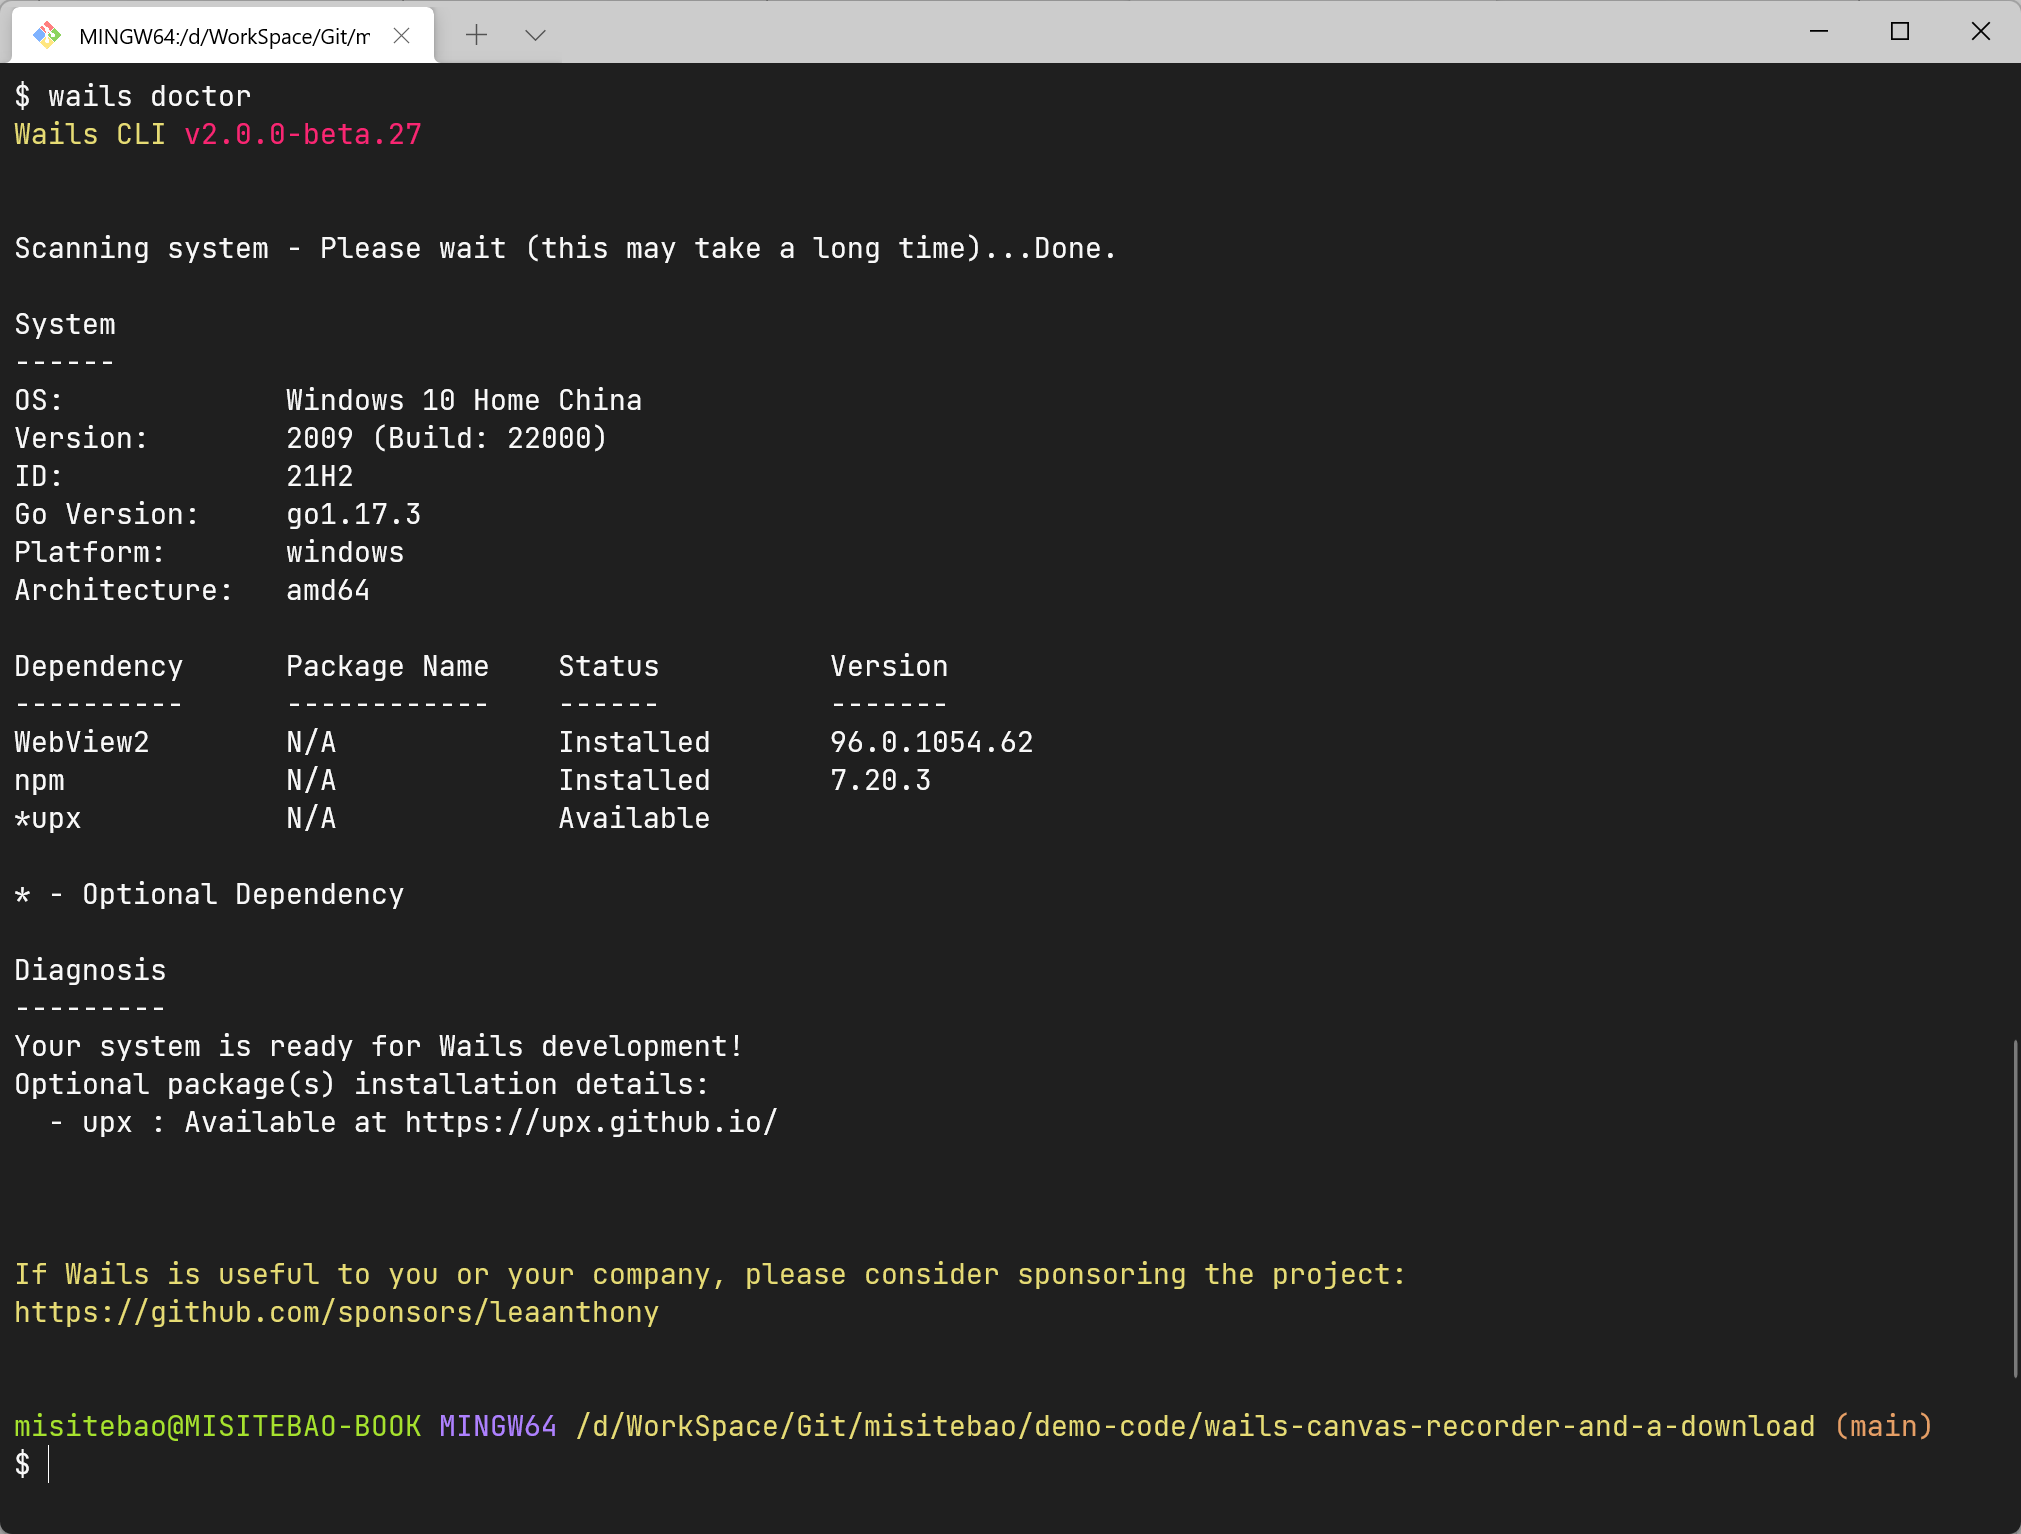Click the github.com/sponsors/leaanthony link
Image resolution: width=2021 pixels, height=1534 pixels.
pos(335,1311)
